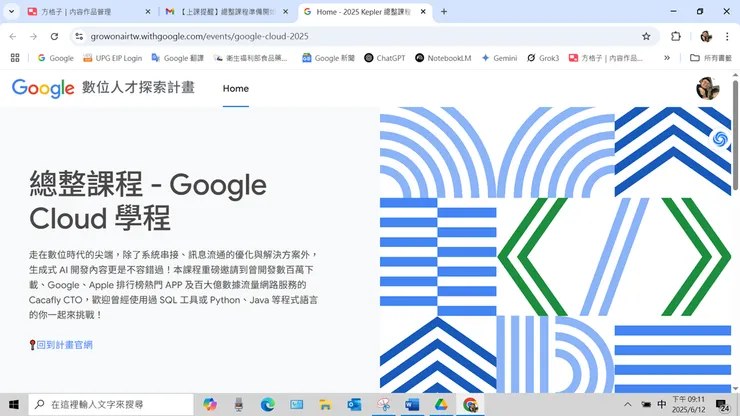Toggle the 中 input method indicator
Screen dimensions: 740x416
pyautogui.click(x=662, y=405)
